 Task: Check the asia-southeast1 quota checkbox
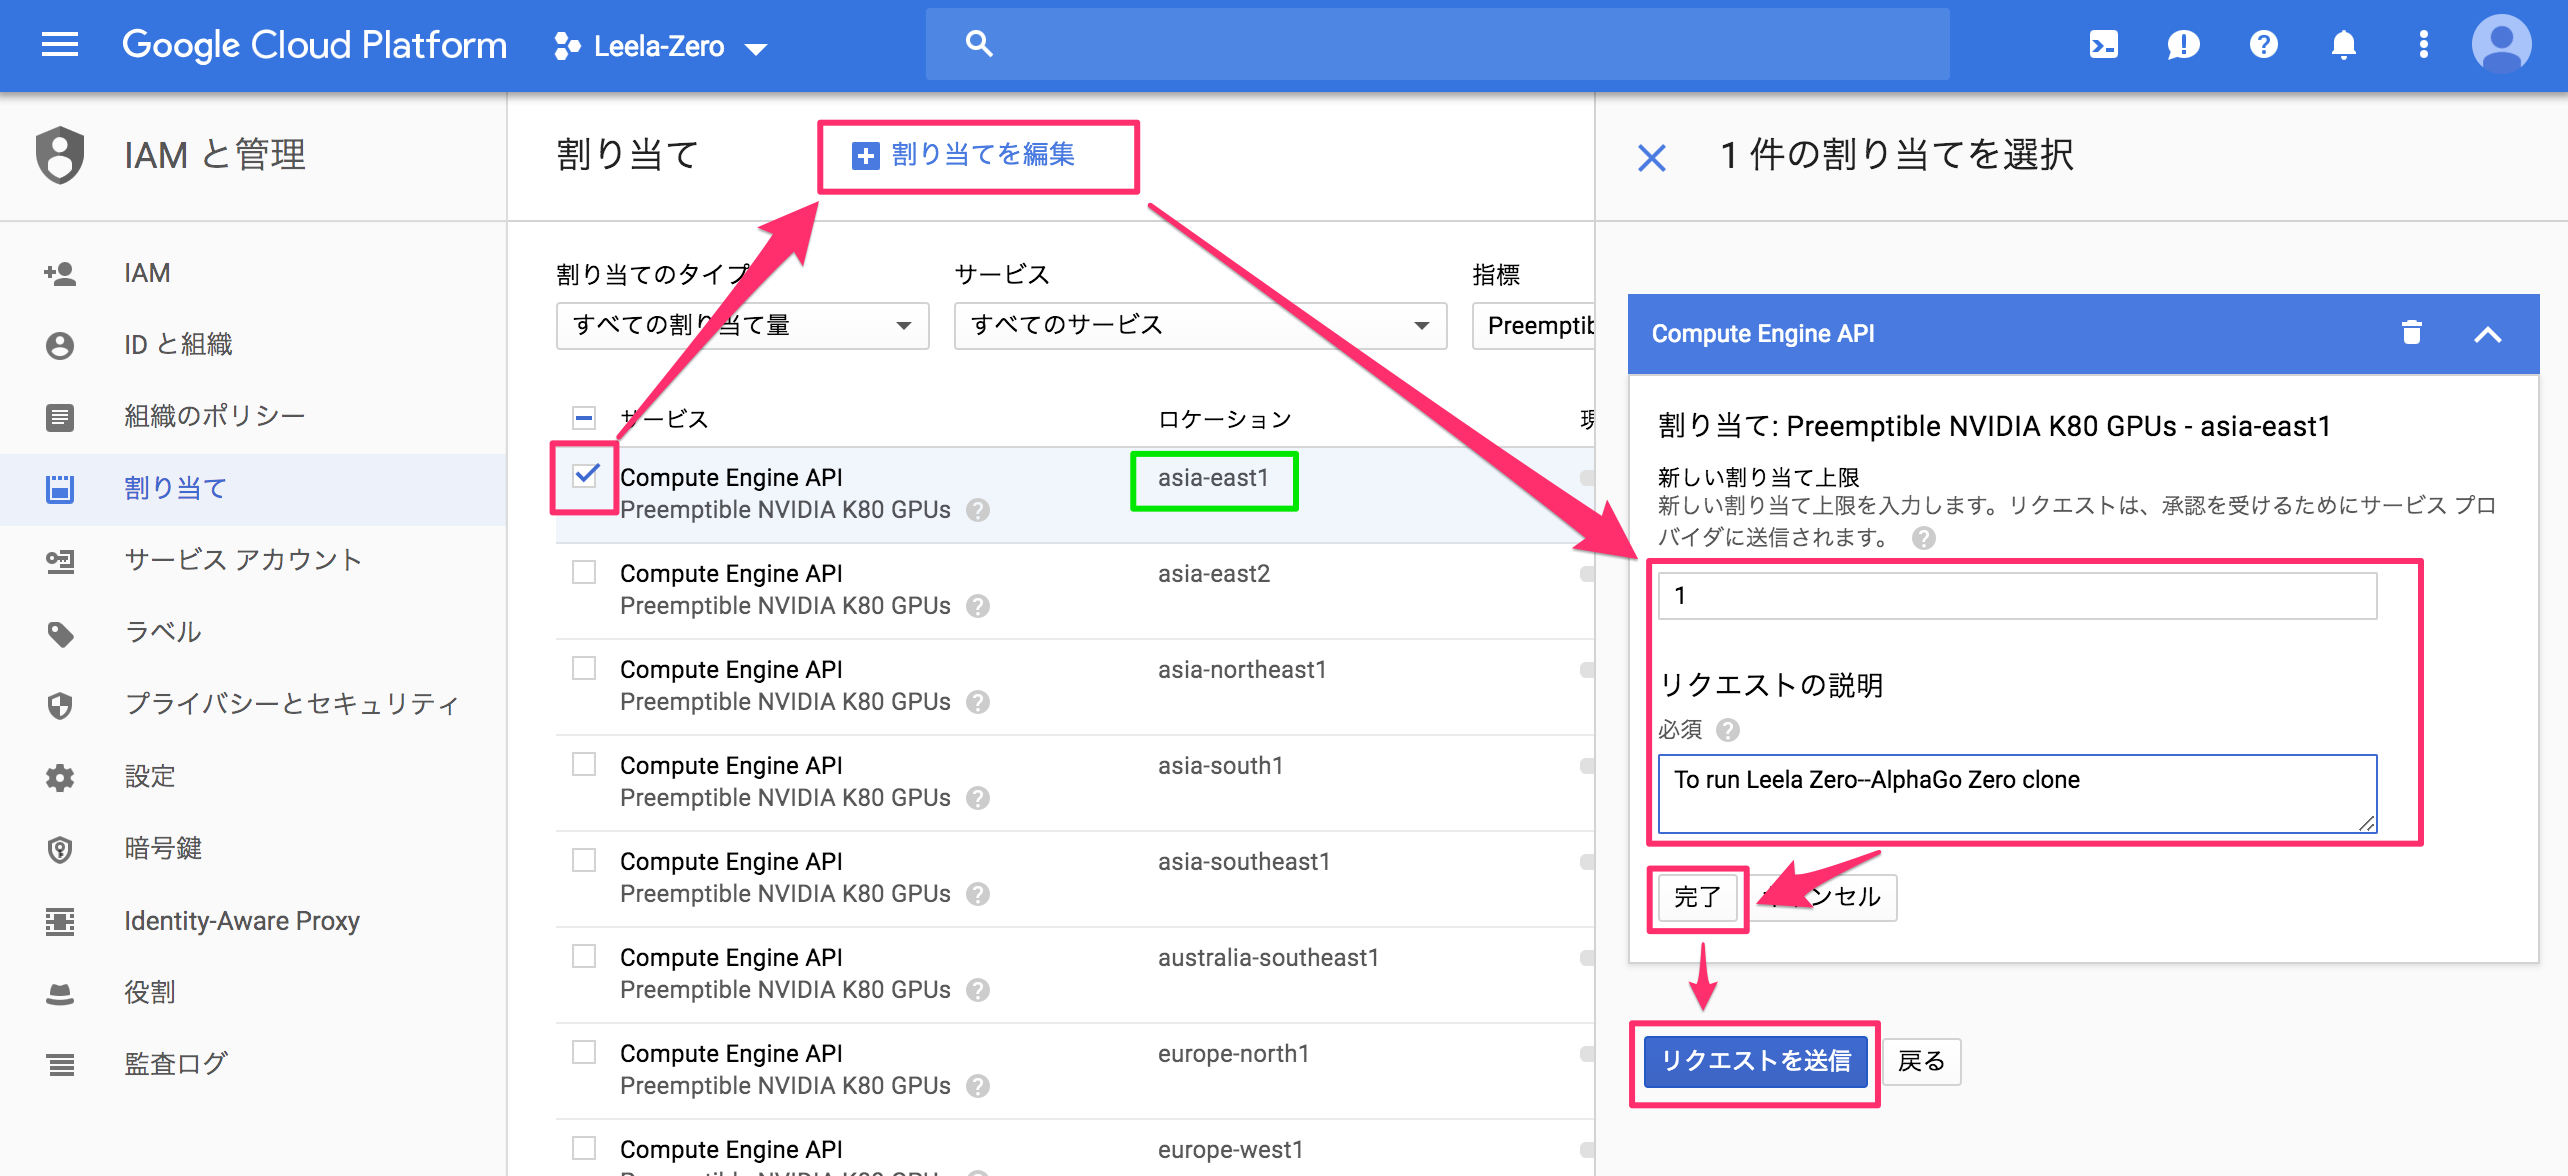pos(584,860)
